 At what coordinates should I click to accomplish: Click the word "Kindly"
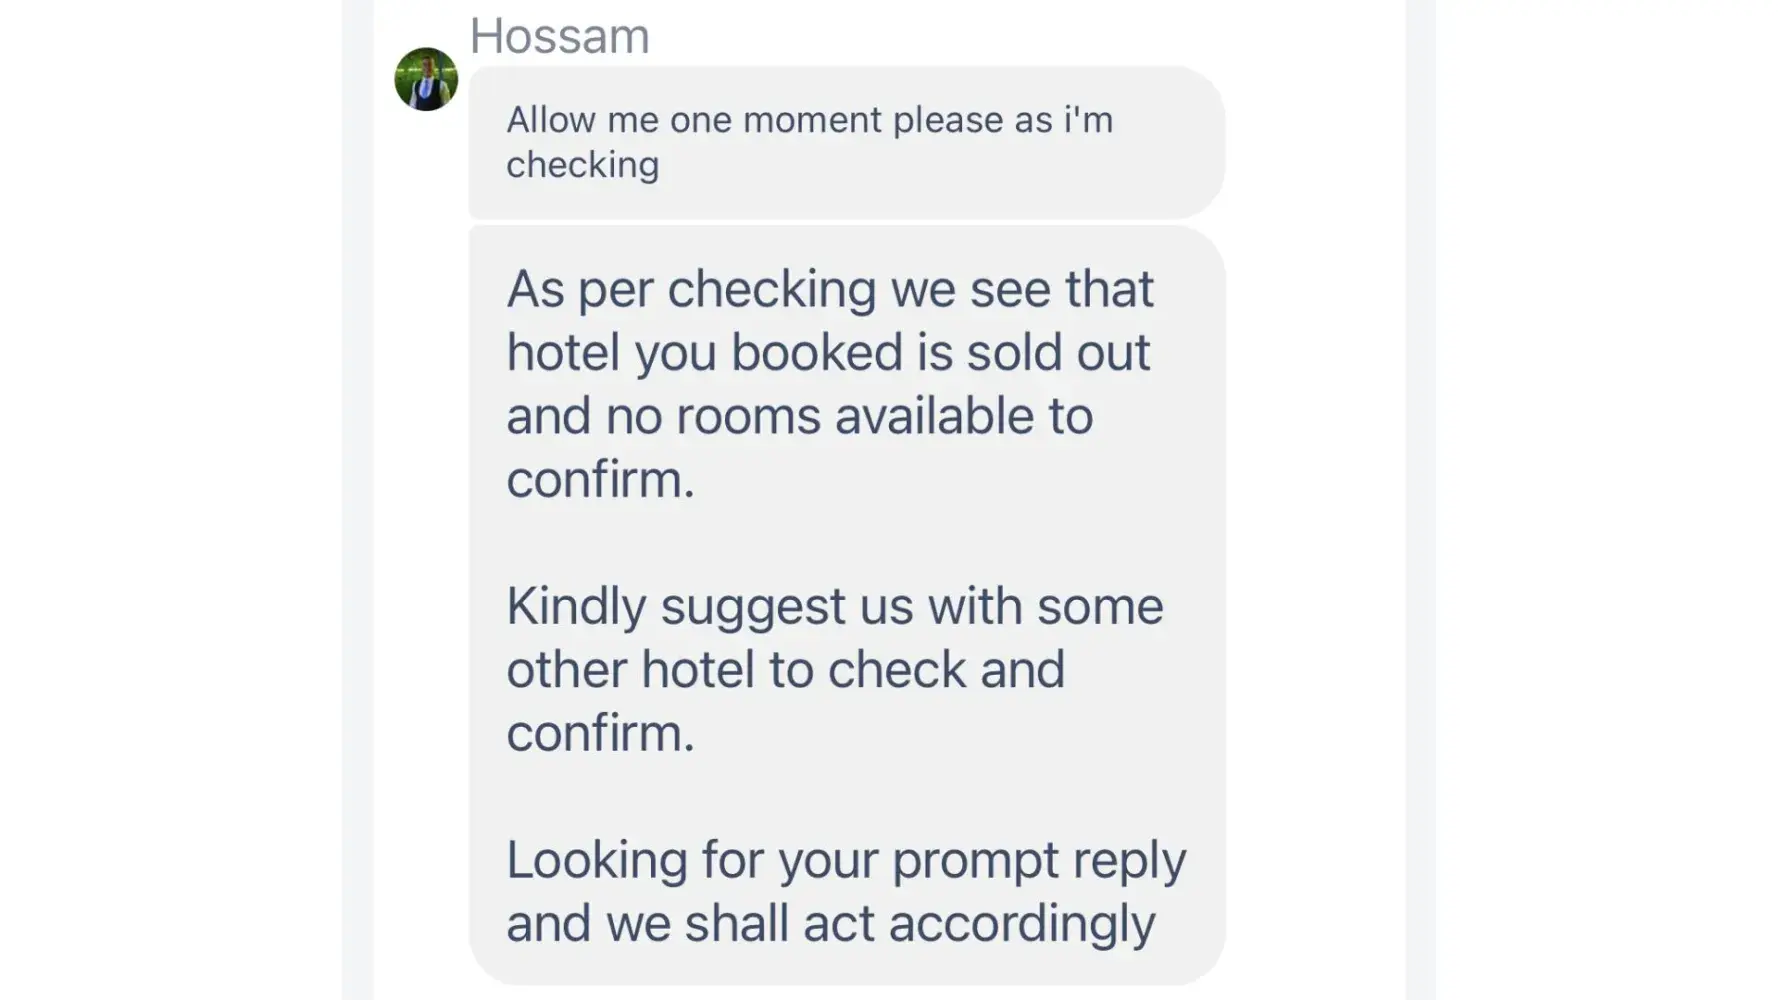575,606
